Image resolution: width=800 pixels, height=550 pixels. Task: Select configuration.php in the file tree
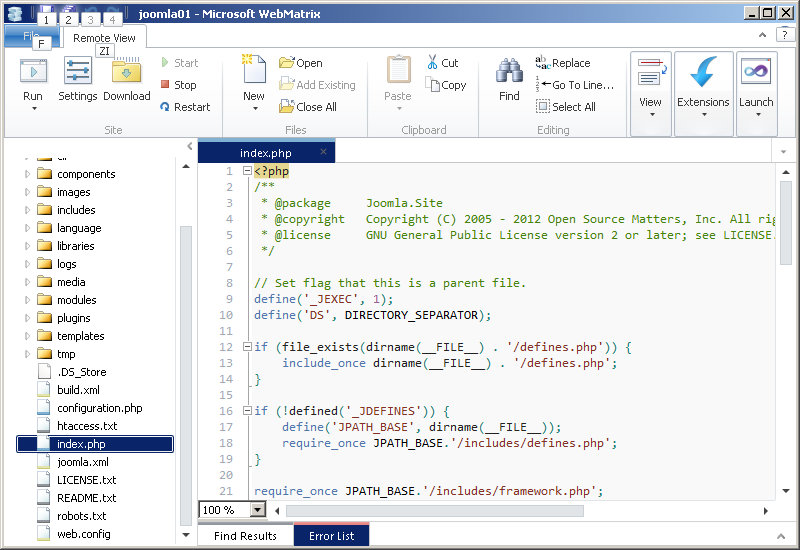tap(99, 408)
